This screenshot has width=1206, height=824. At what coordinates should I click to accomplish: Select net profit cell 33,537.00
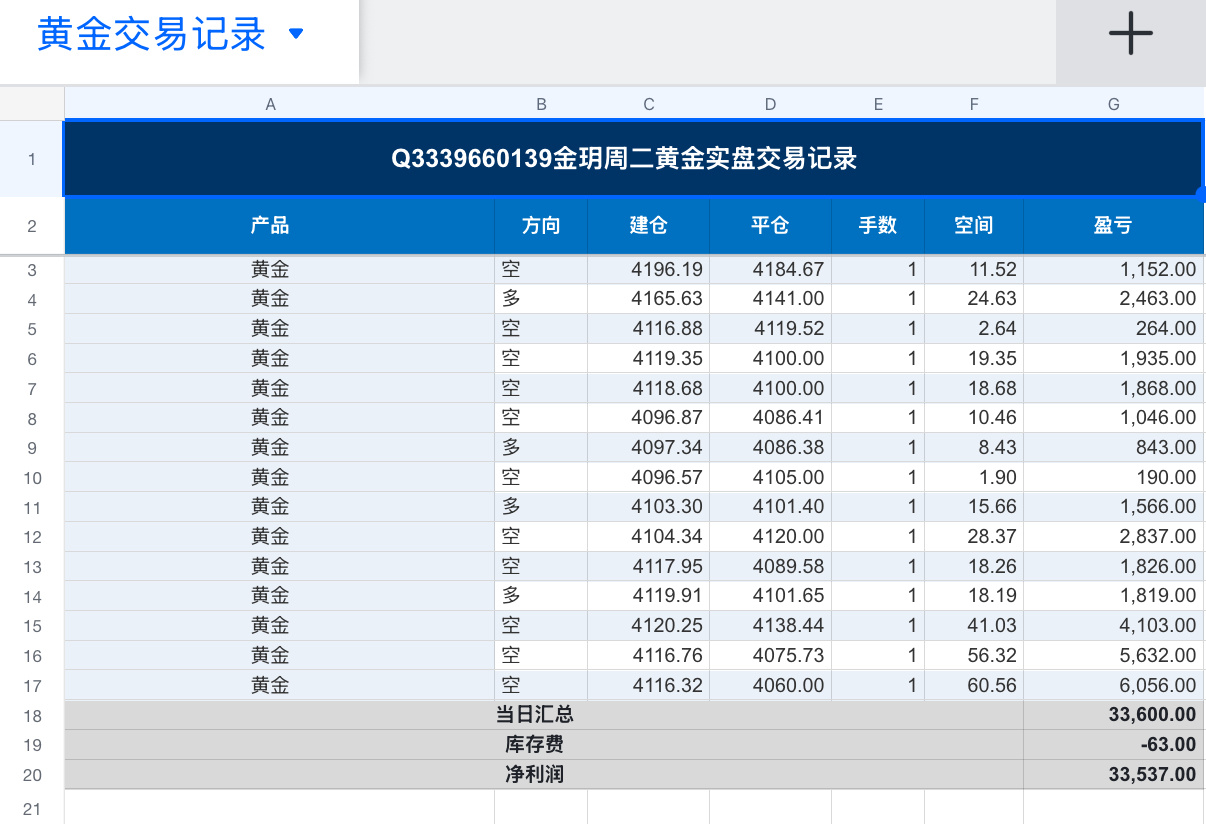click(1114, 774)
